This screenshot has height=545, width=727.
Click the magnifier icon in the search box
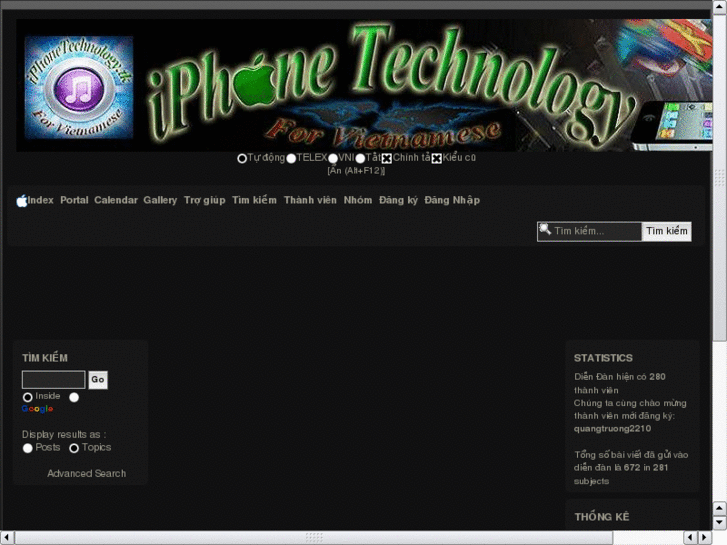545,229
